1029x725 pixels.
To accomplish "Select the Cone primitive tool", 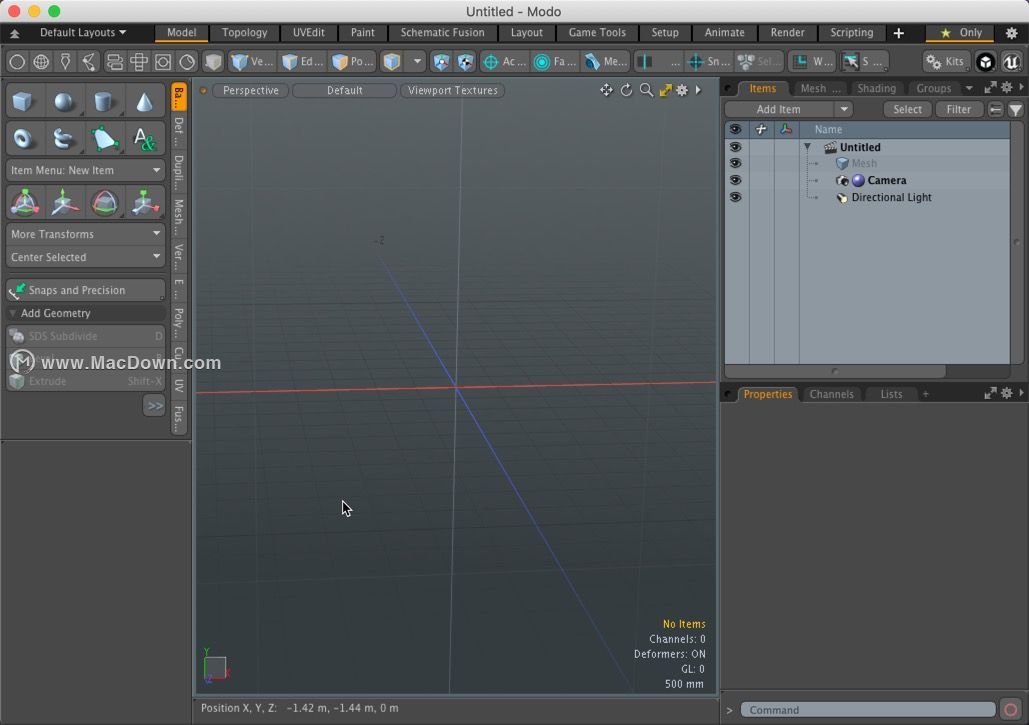I will 144,102.
